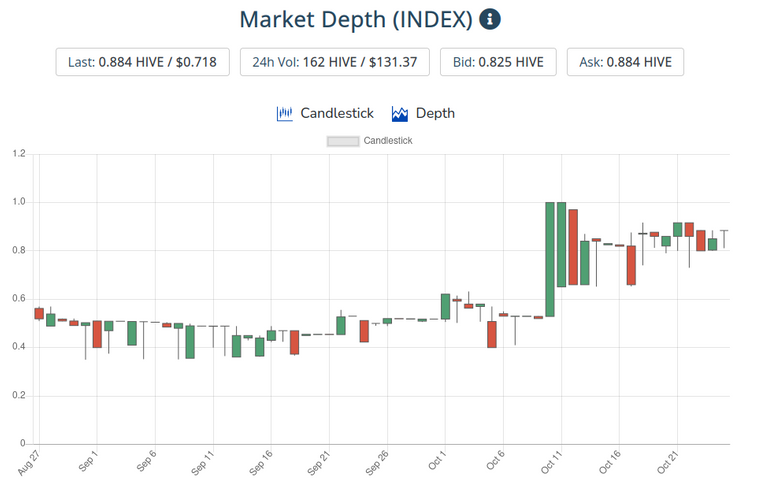Click the 24h Vol 162 HIVE box

click(335, 62)
